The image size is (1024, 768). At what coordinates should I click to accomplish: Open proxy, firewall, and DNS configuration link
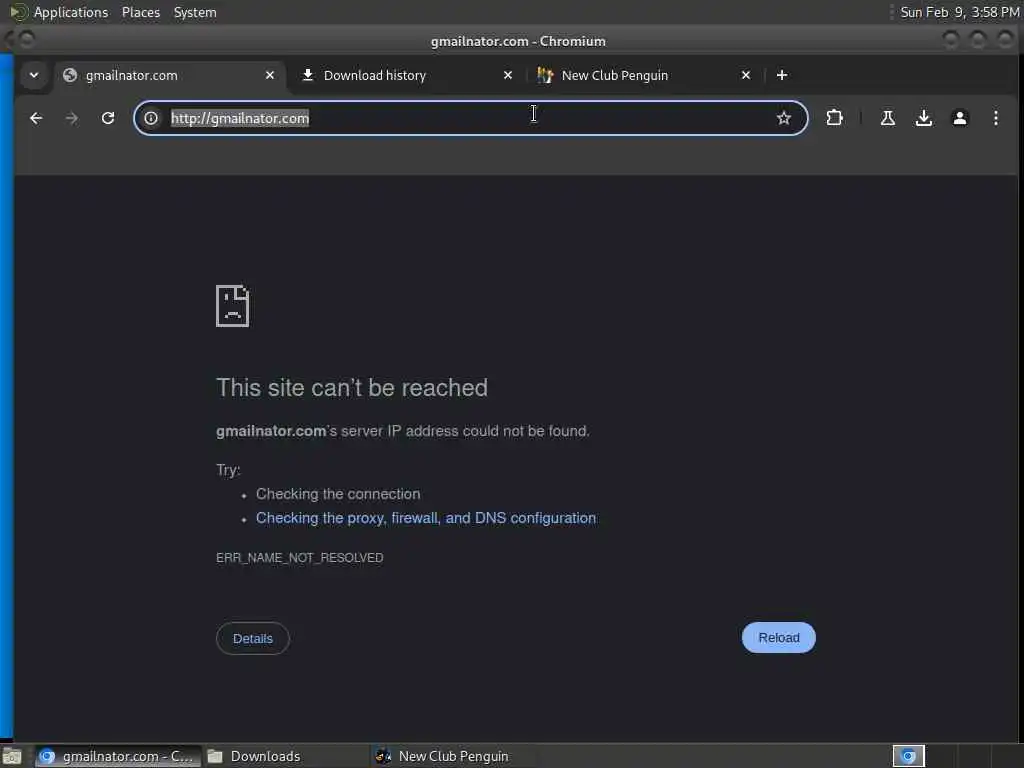(x=426, y=518)
